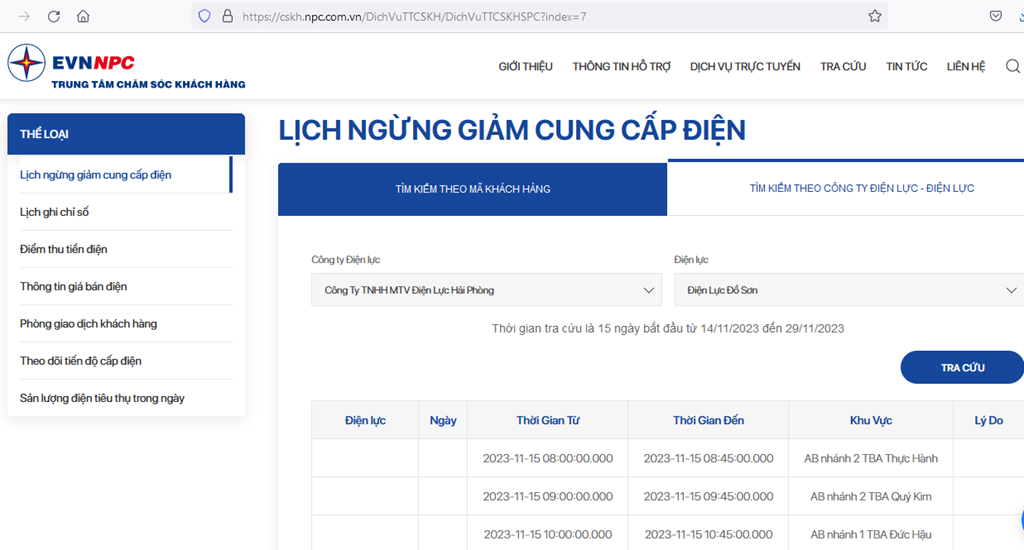Screen dimensions: 1024x550
Task: Click the TRA CỨU search button
Action: (x=962, y=367)
